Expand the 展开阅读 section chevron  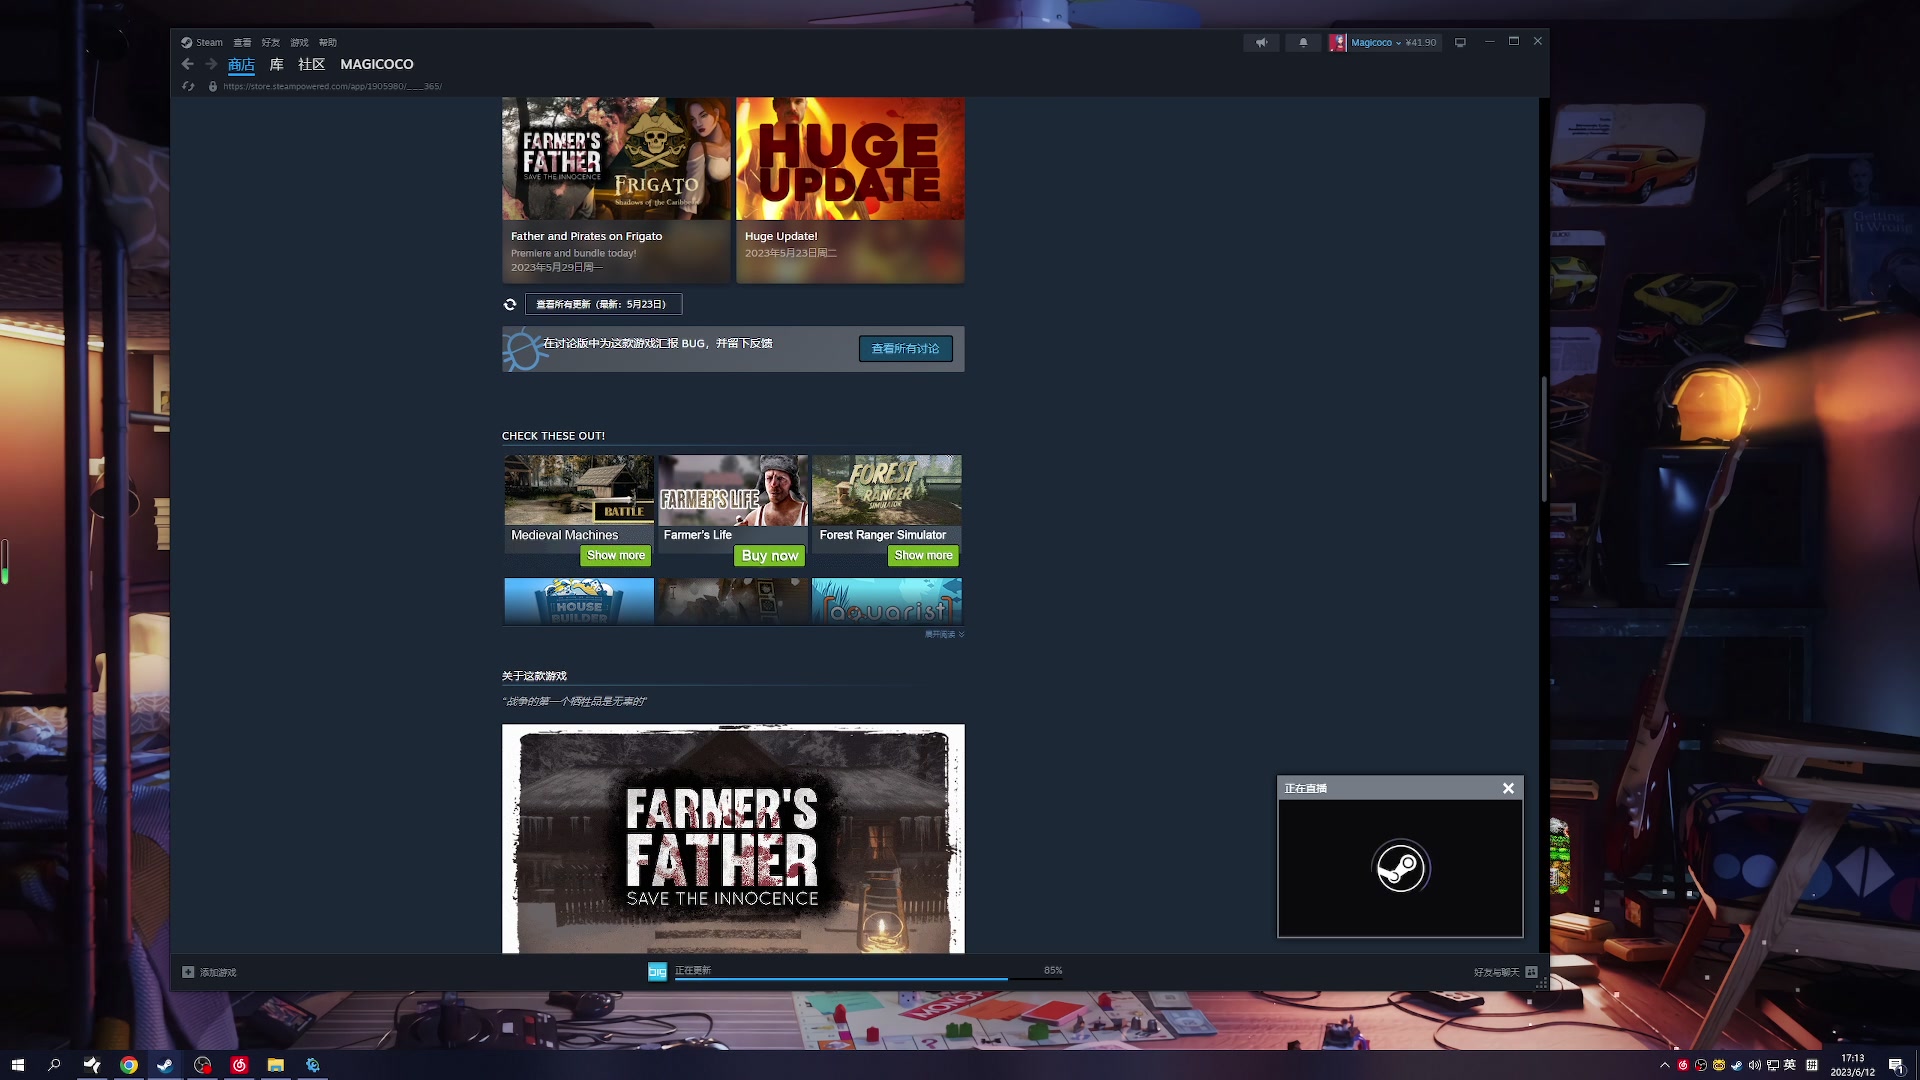point(961,634)
